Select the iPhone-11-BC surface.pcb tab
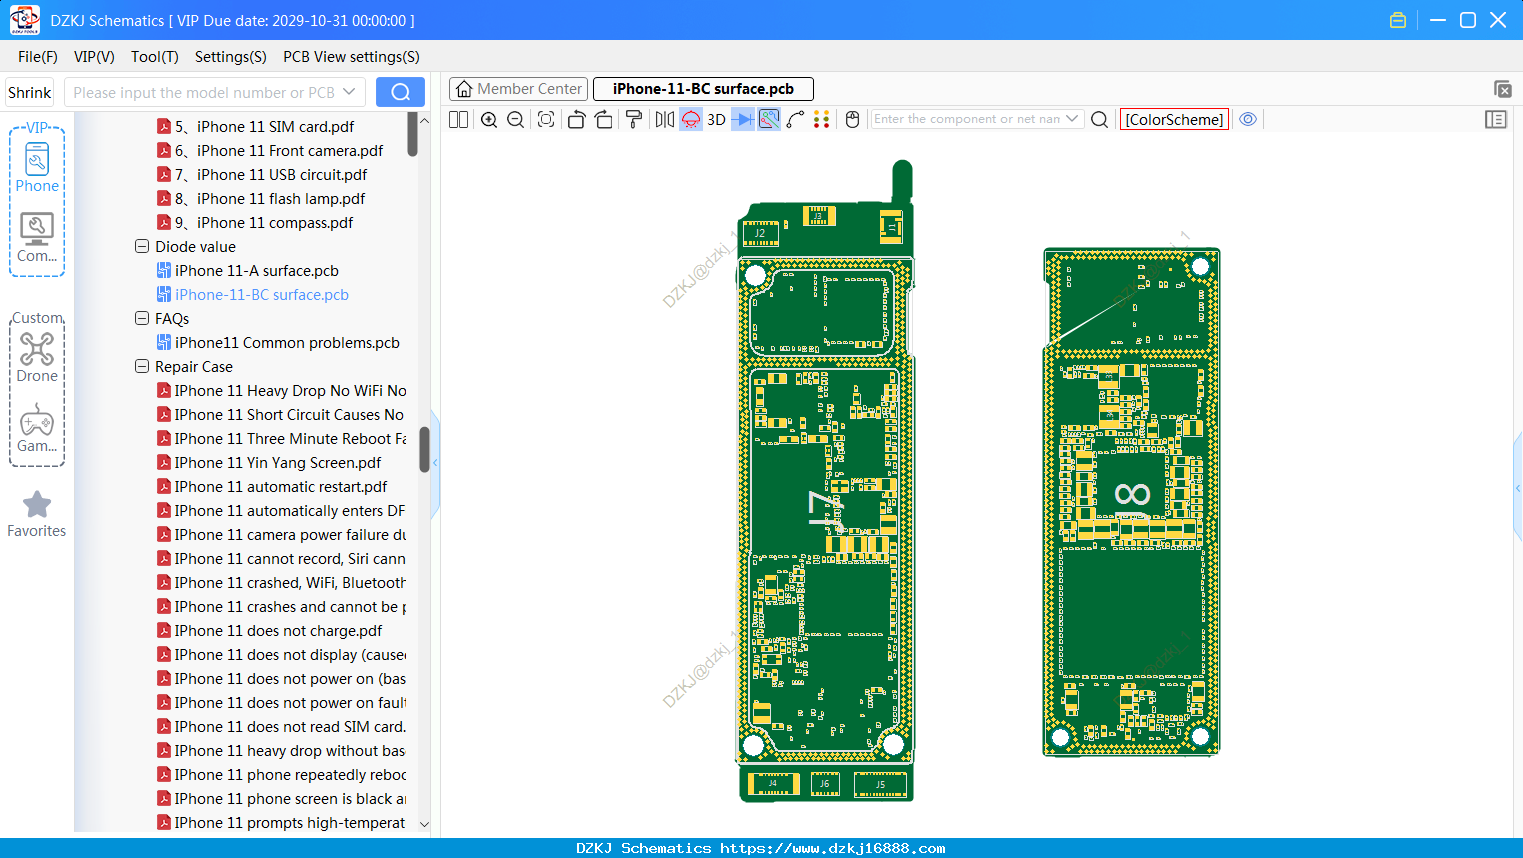1523x858 pixels. [703, 89]
